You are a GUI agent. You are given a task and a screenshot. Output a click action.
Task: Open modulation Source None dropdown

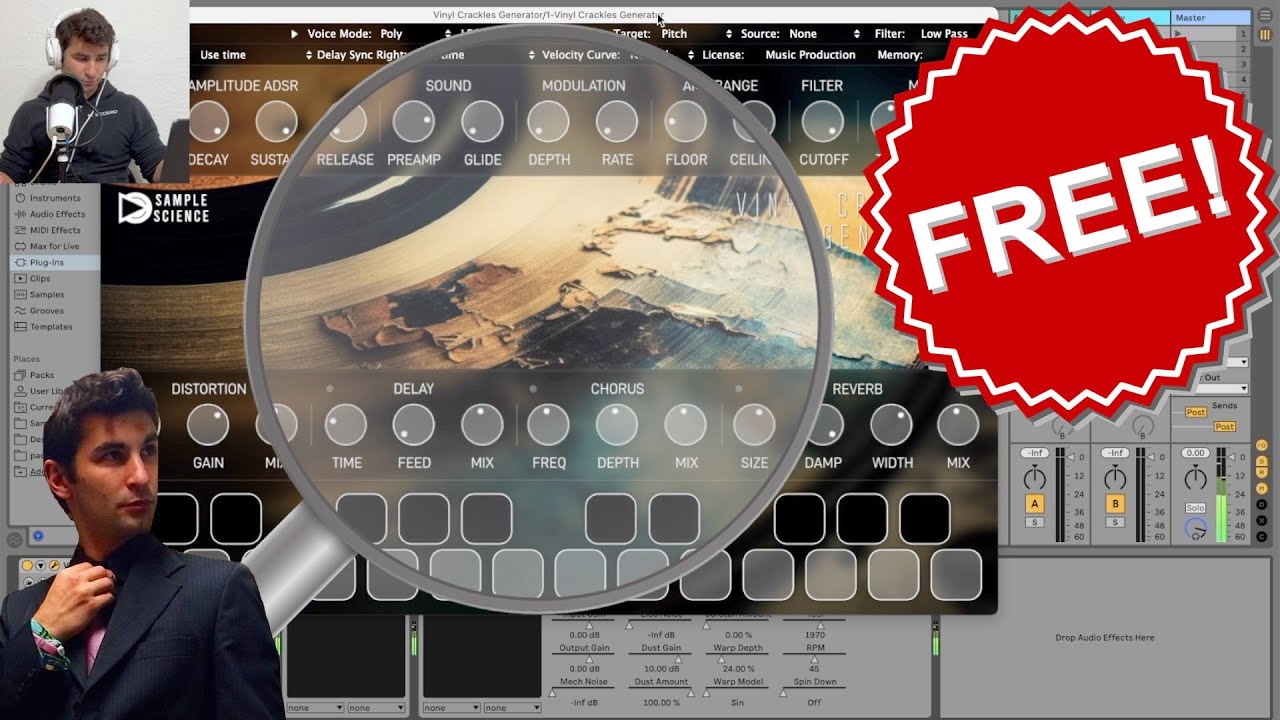pos(825,34)
